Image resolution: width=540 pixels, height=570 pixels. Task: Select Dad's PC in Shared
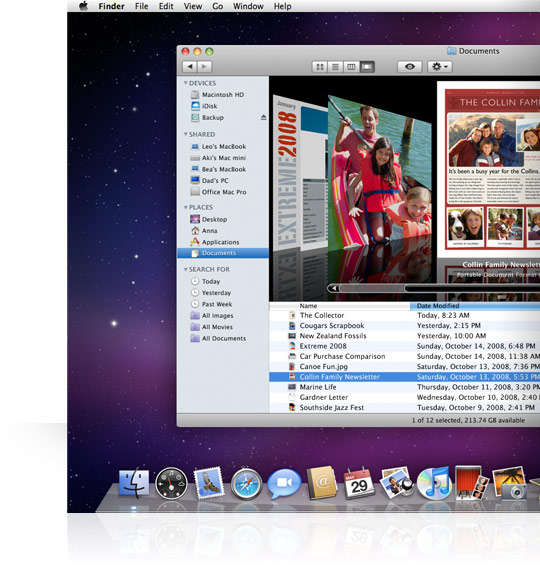click(223, 180)
